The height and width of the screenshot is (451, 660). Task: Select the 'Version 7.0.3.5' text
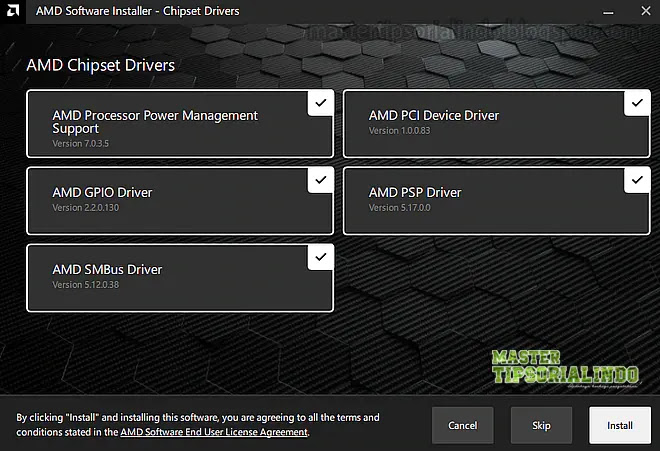[80, 144]
